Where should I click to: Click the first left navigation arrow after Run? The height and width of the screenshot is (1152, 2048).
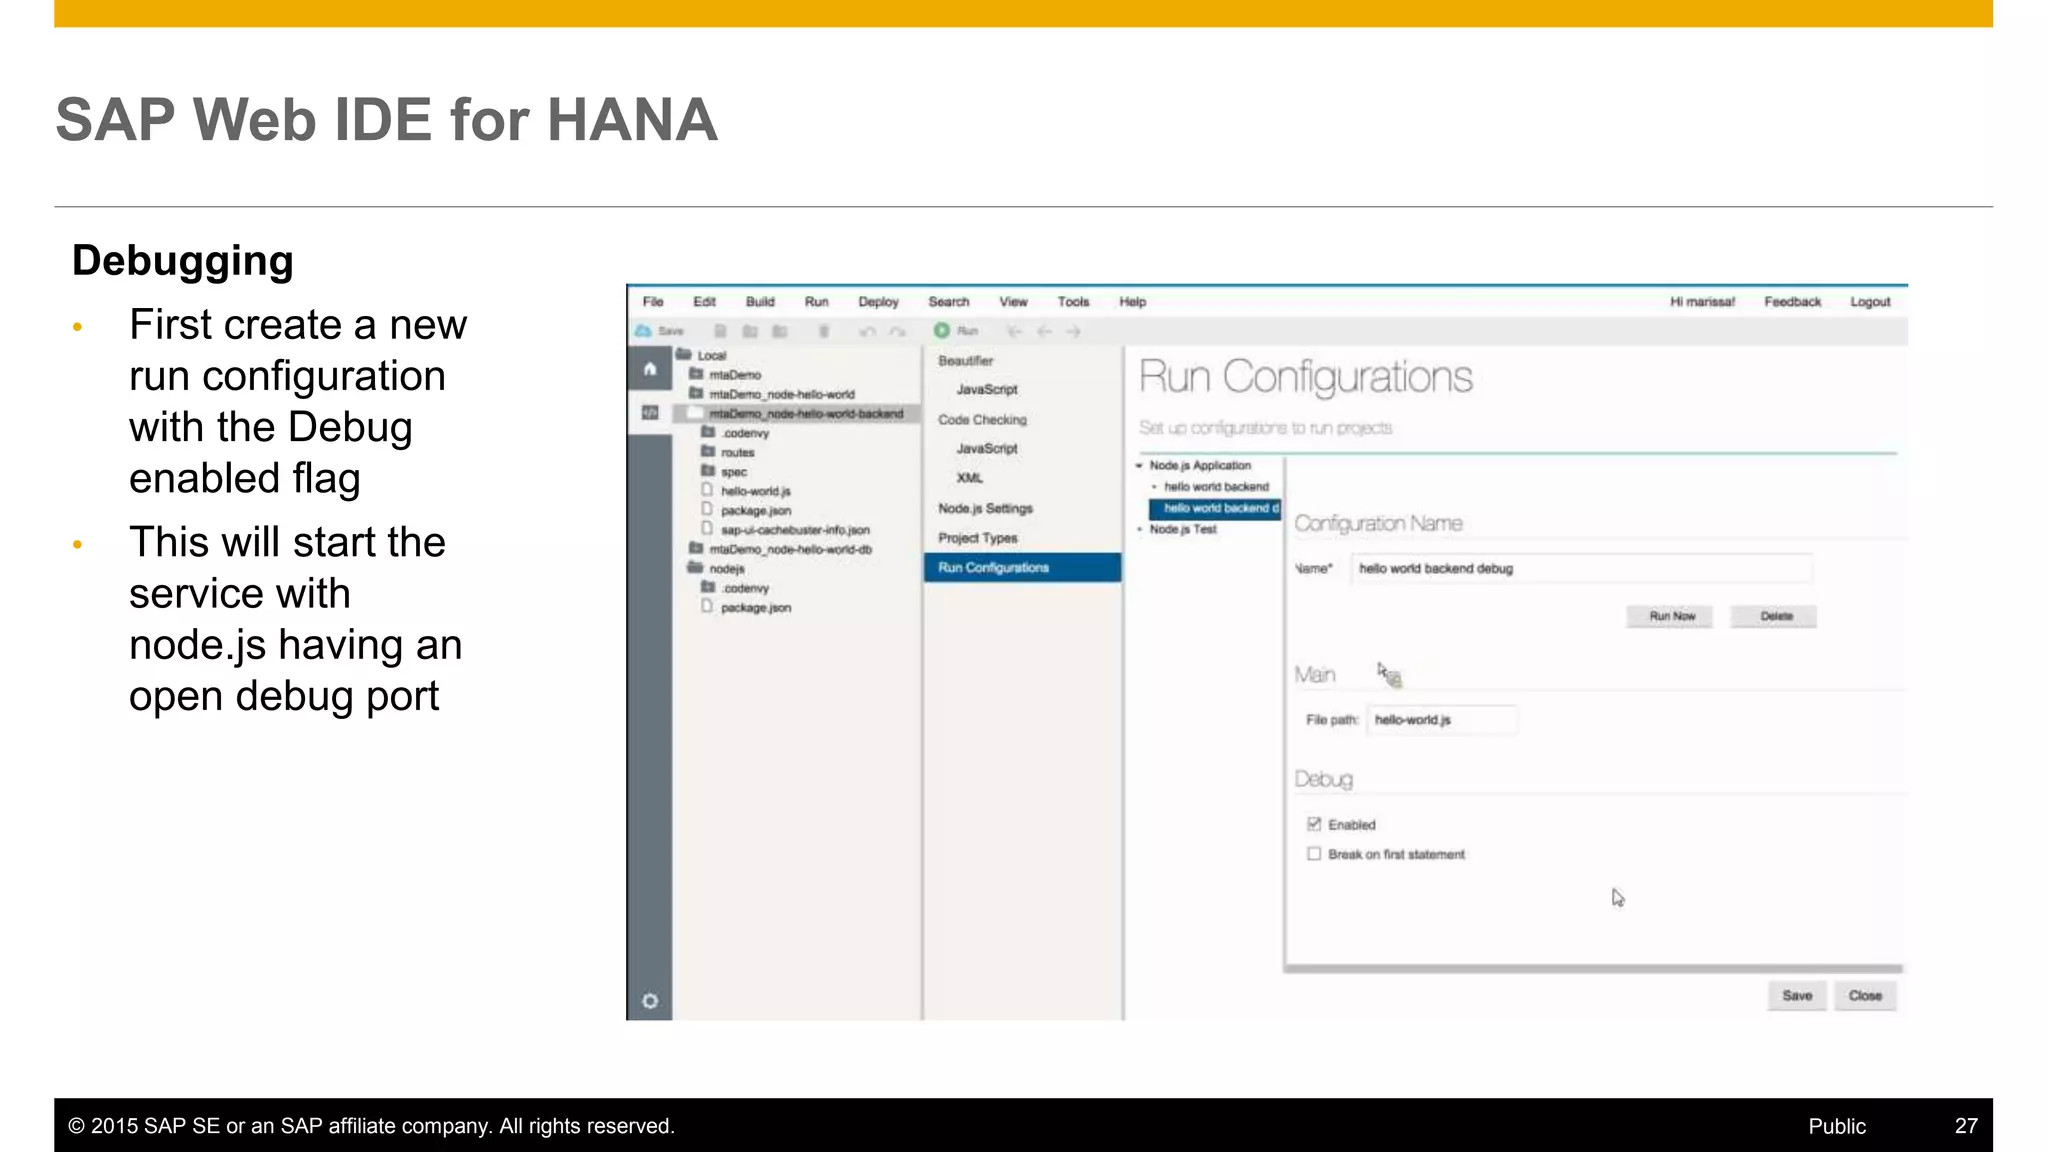pos(1015,331)
